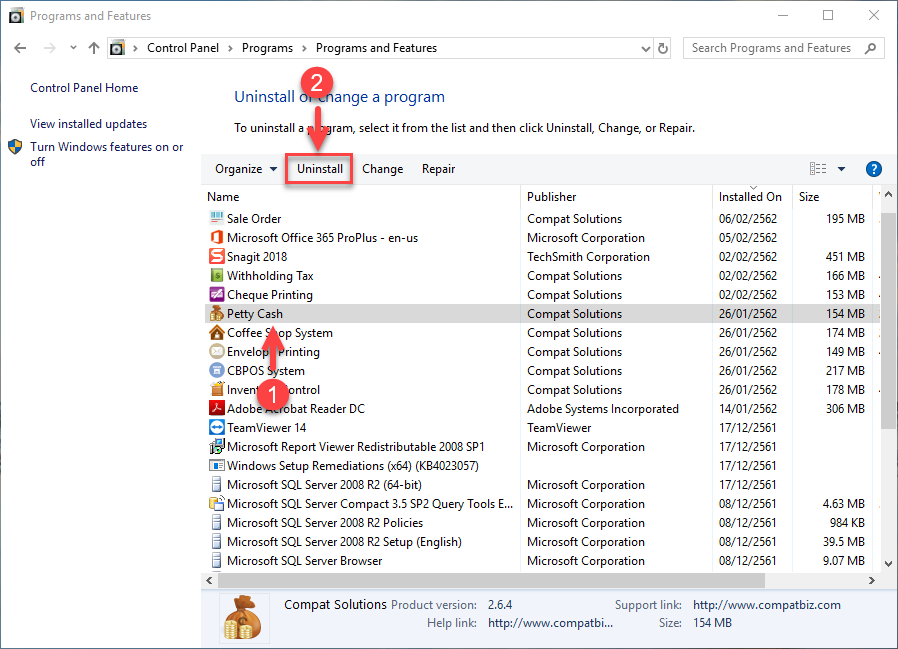Click the Snagit 2018 icon
The image size is (898, 649).
216,256
